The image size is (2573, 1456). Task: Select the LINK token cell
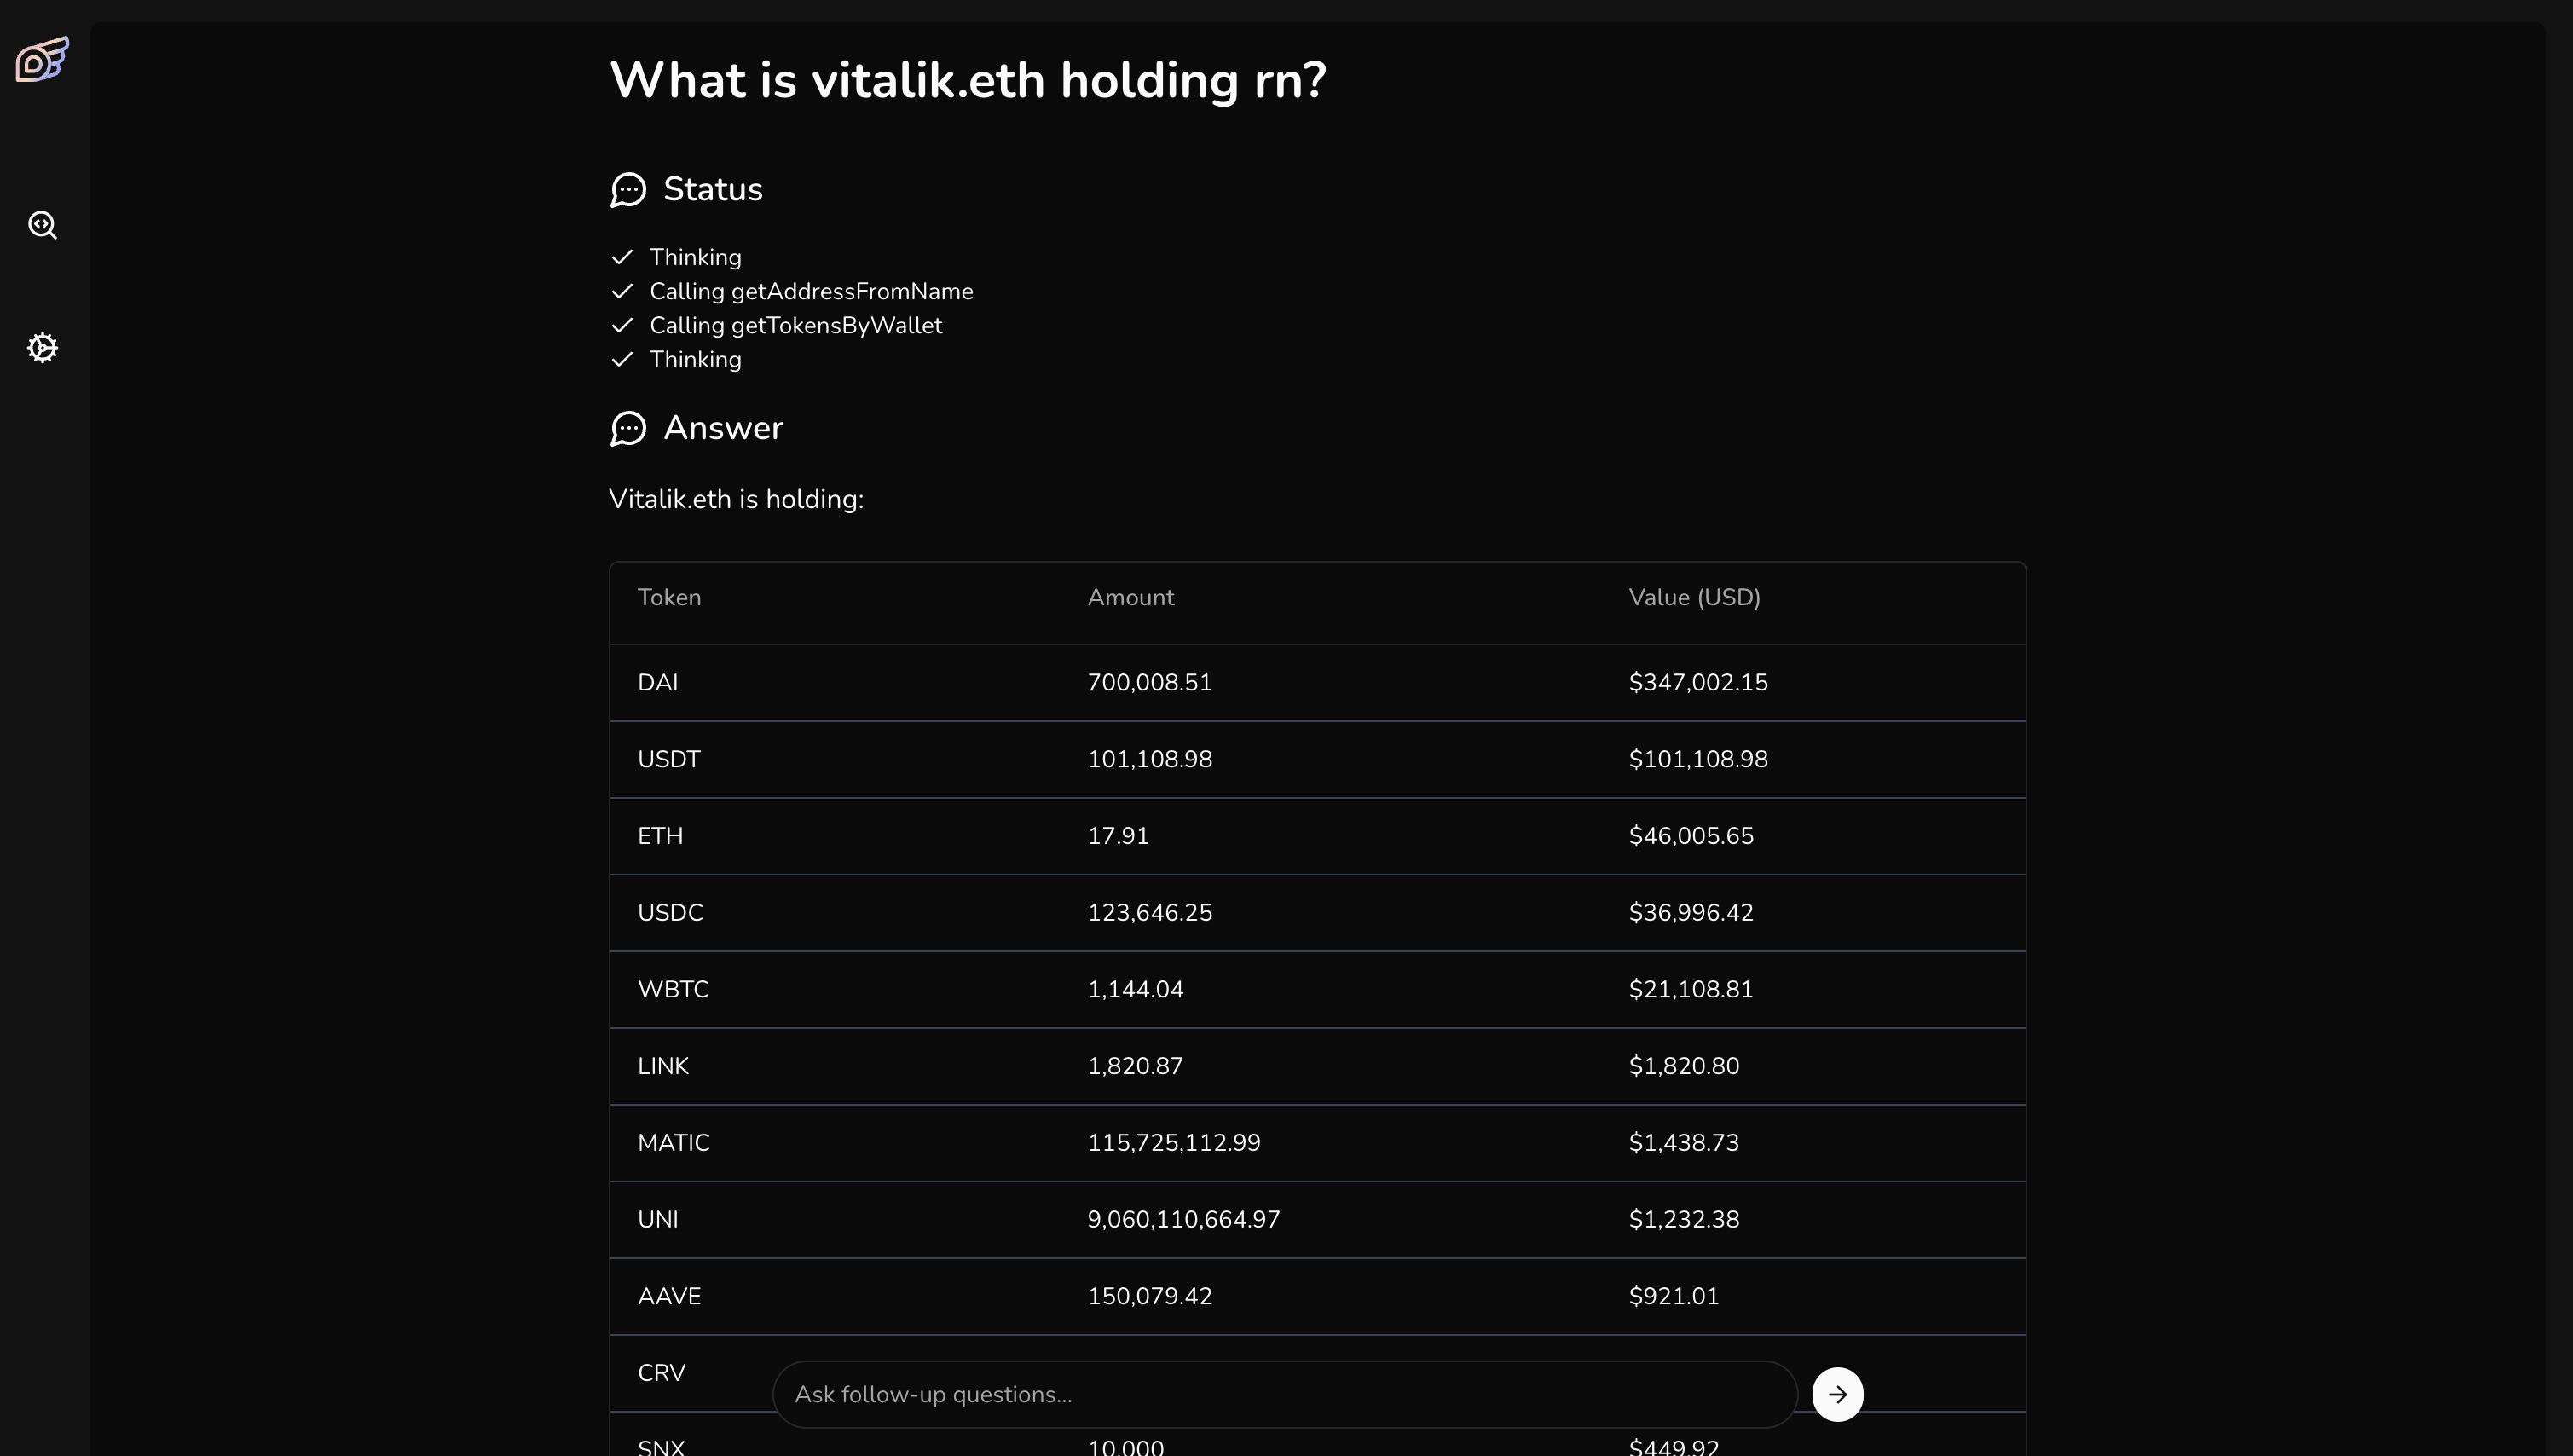[663, 1066]
